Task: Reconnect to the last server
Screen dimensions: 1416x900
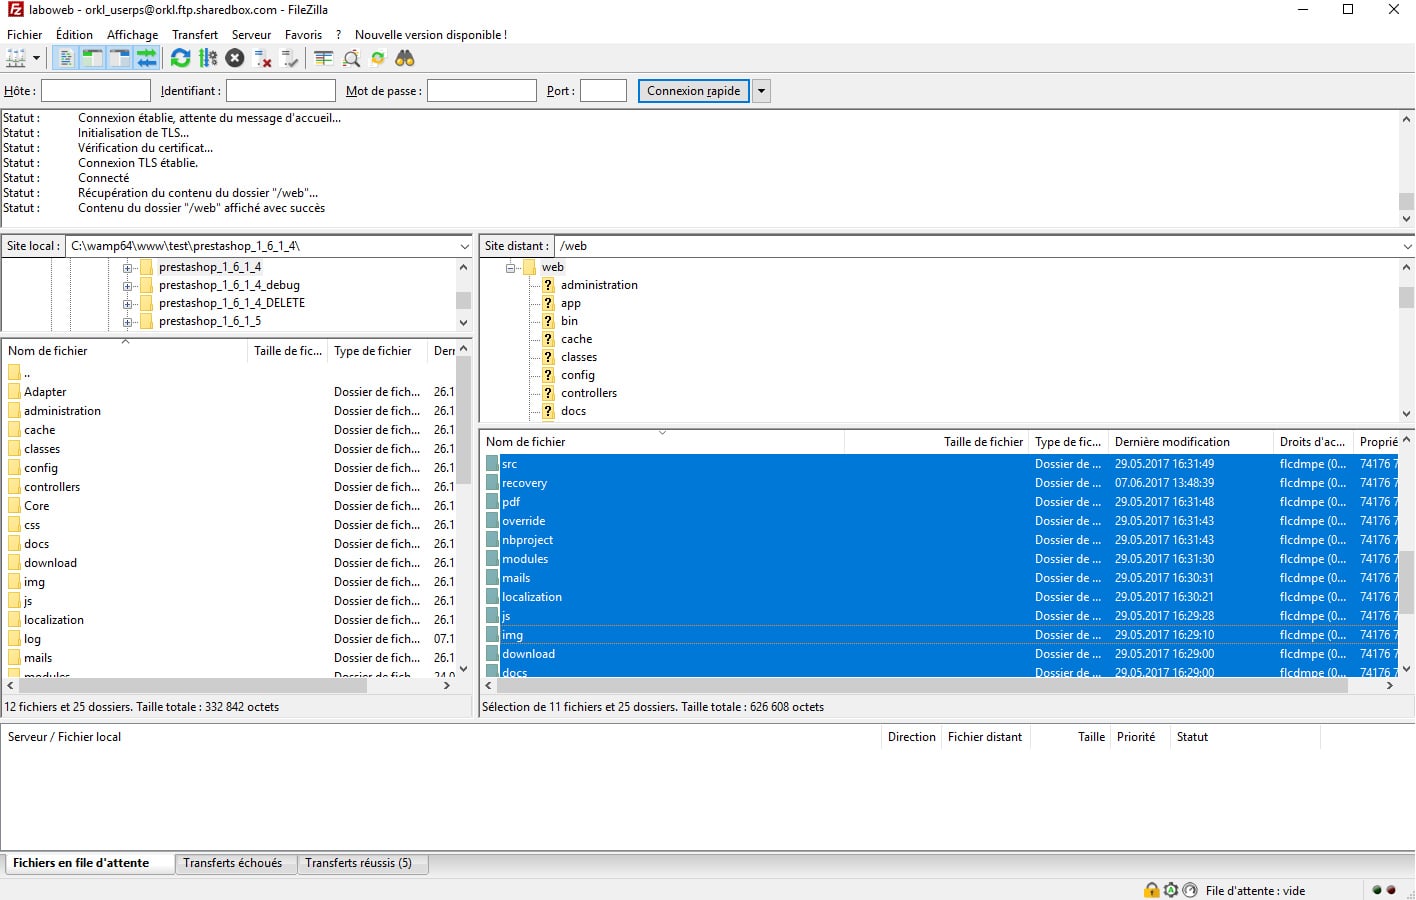Action: 290,58
